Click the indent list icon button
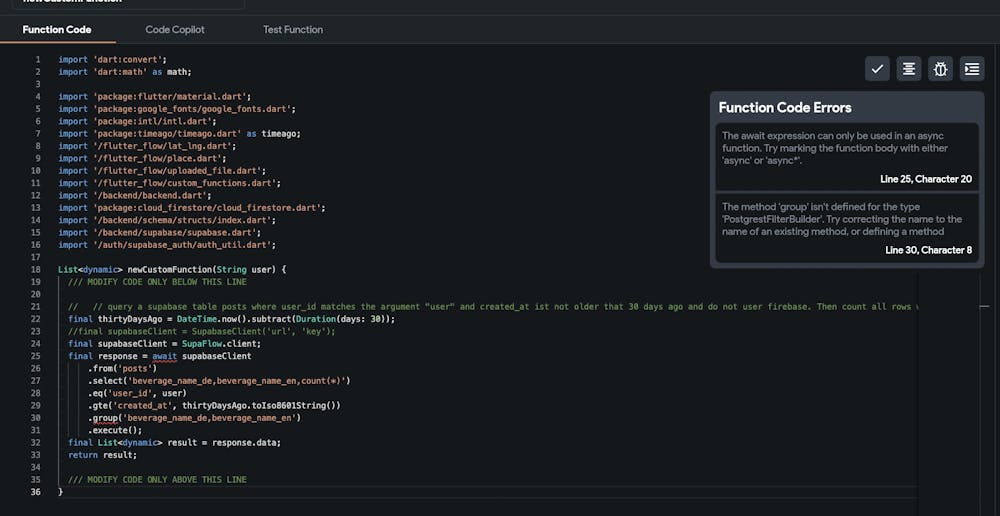Image resolution: width=1000 pixels, height=516 pixels. point(972,68)
